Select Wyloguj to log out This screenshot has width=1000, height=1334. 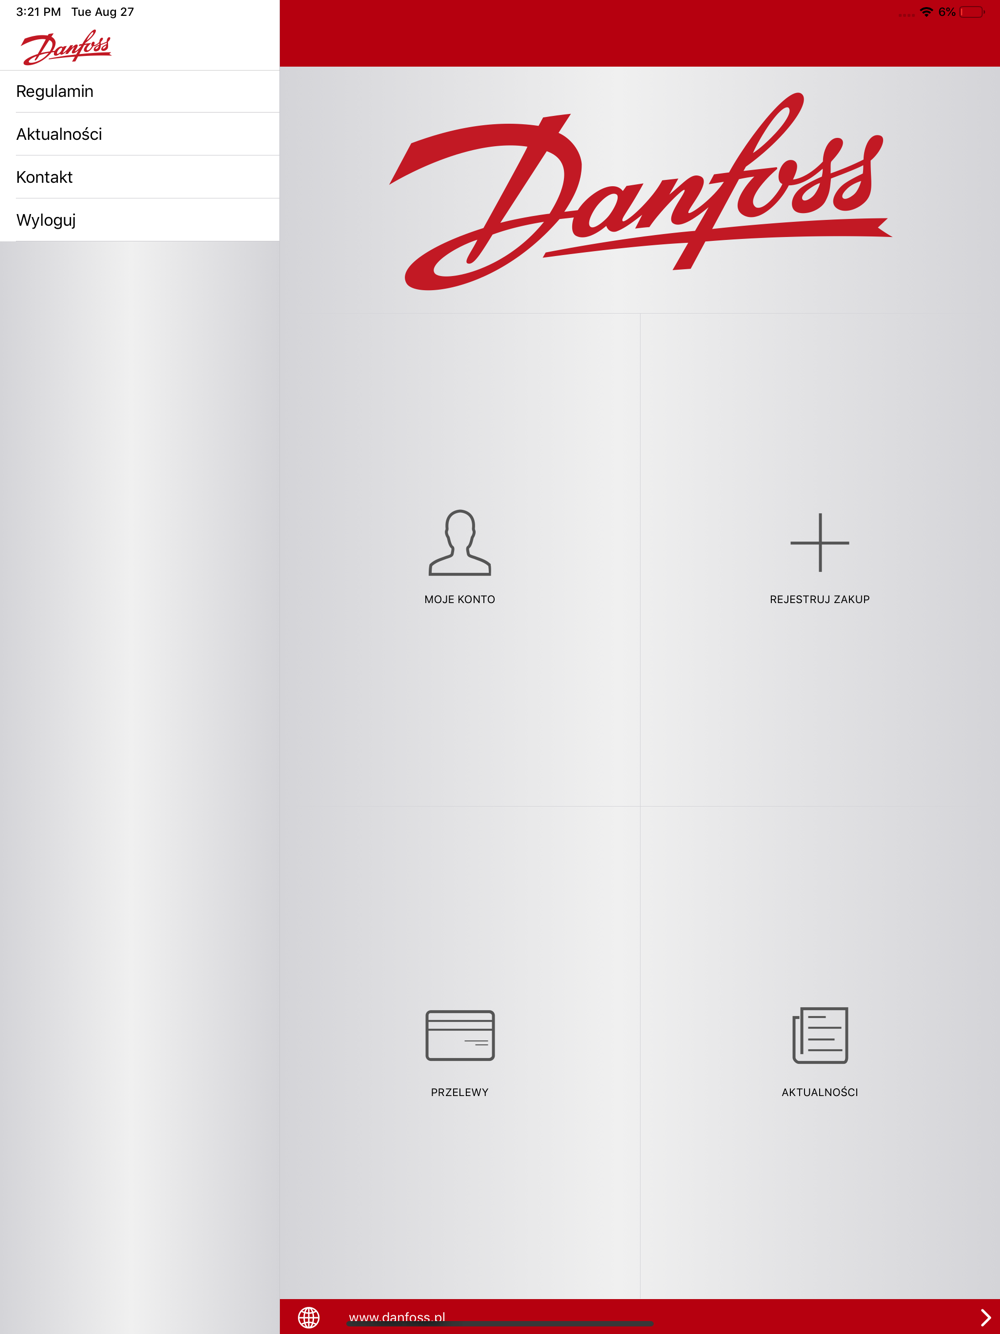140,220
